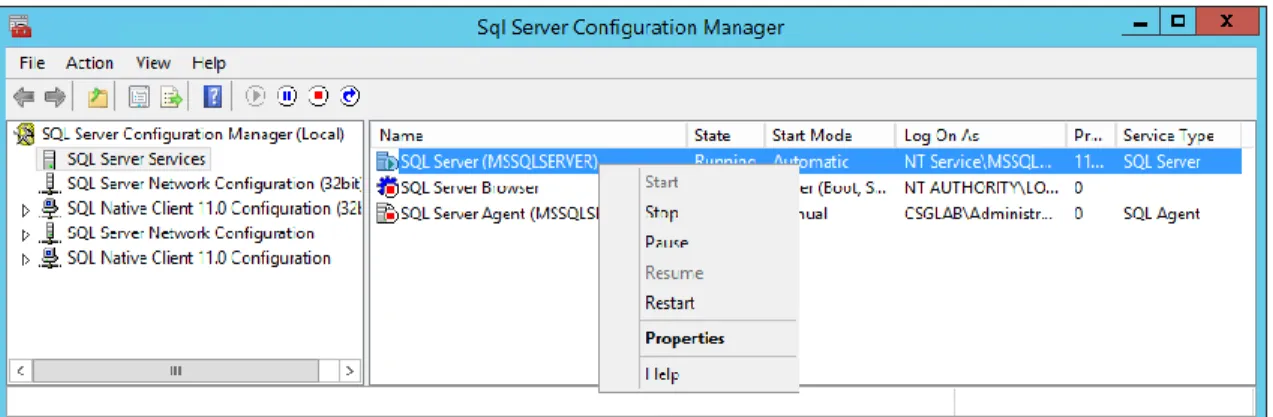Image resolution: width=1273 pixels, height=417 pixels.
Task: Sort by the Start Mode column header
Action: coord(830,135)
